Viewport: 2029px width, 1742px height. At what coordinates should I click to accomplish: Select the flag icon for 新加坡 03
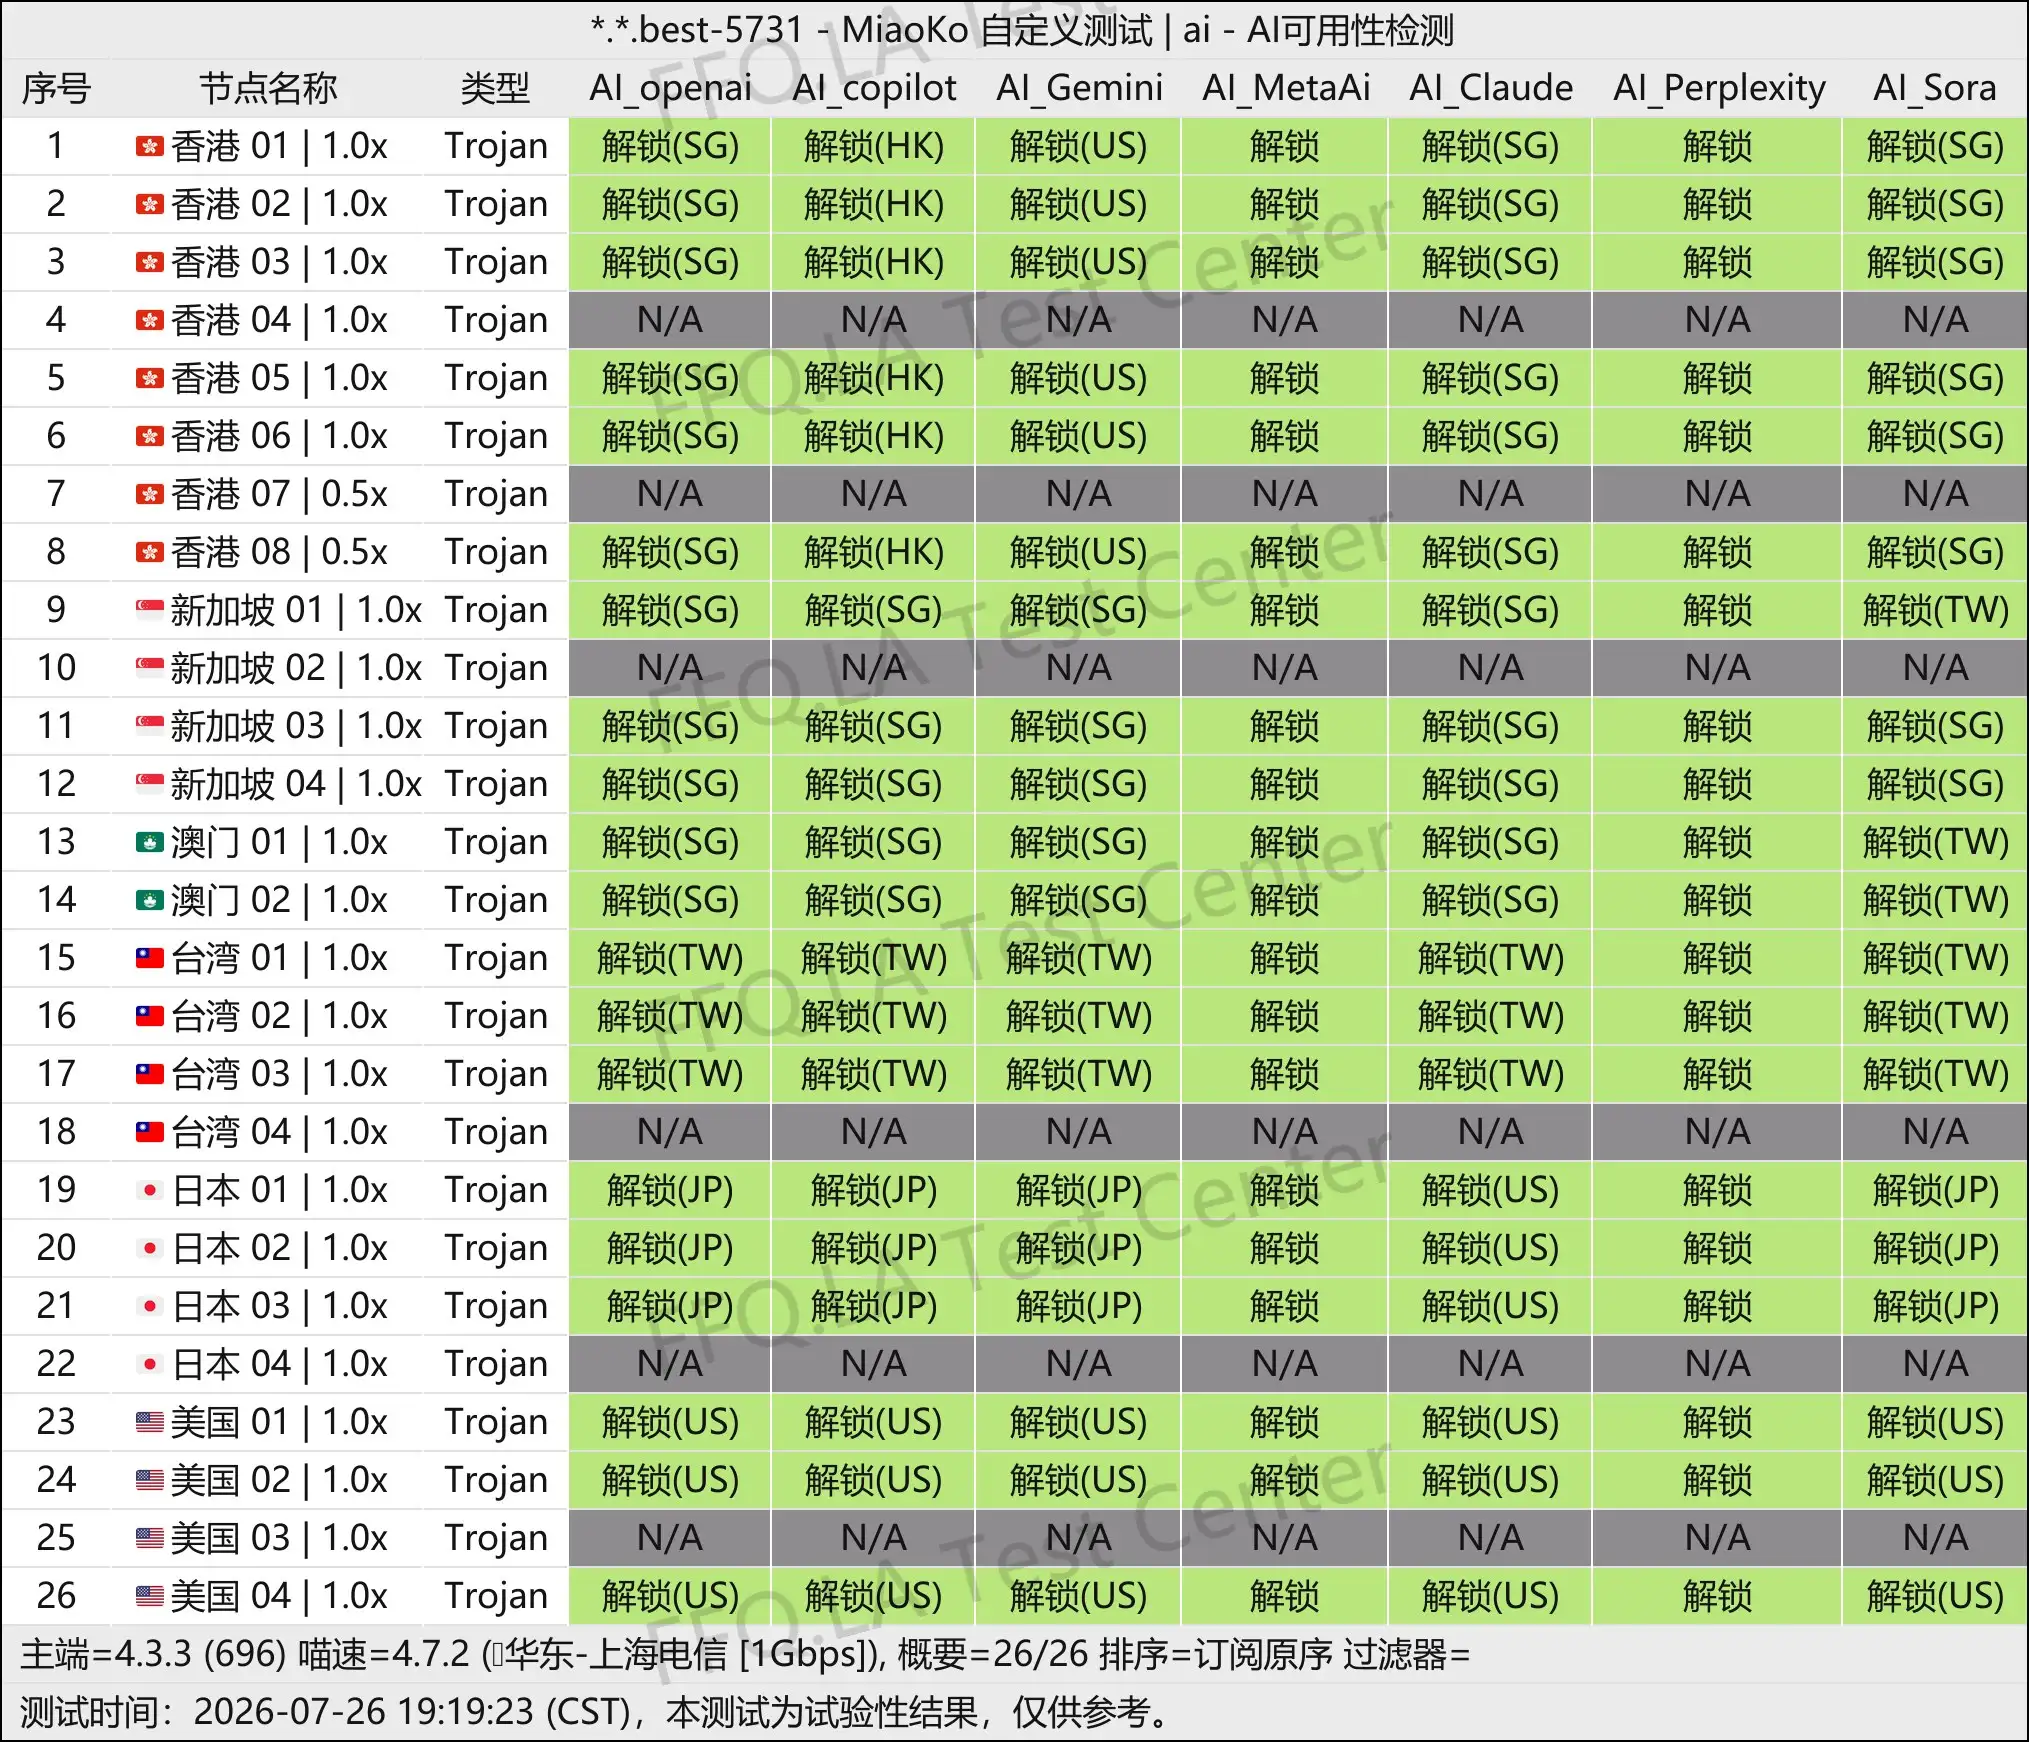[x=149, y=727]
